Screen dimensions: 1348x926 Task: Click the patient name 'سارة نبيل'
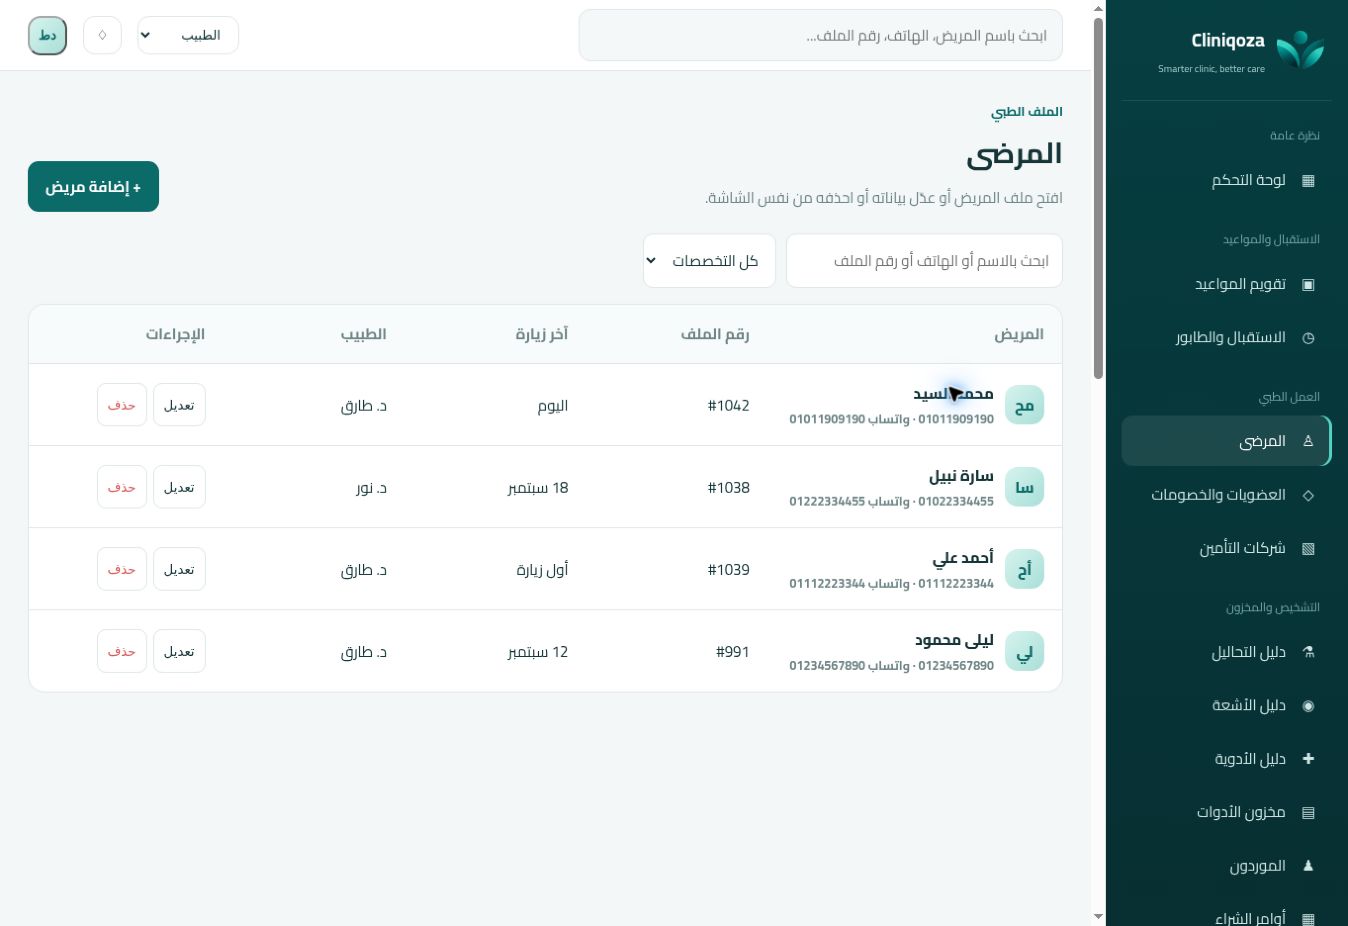pyautogui.click(x=961, y=476)
